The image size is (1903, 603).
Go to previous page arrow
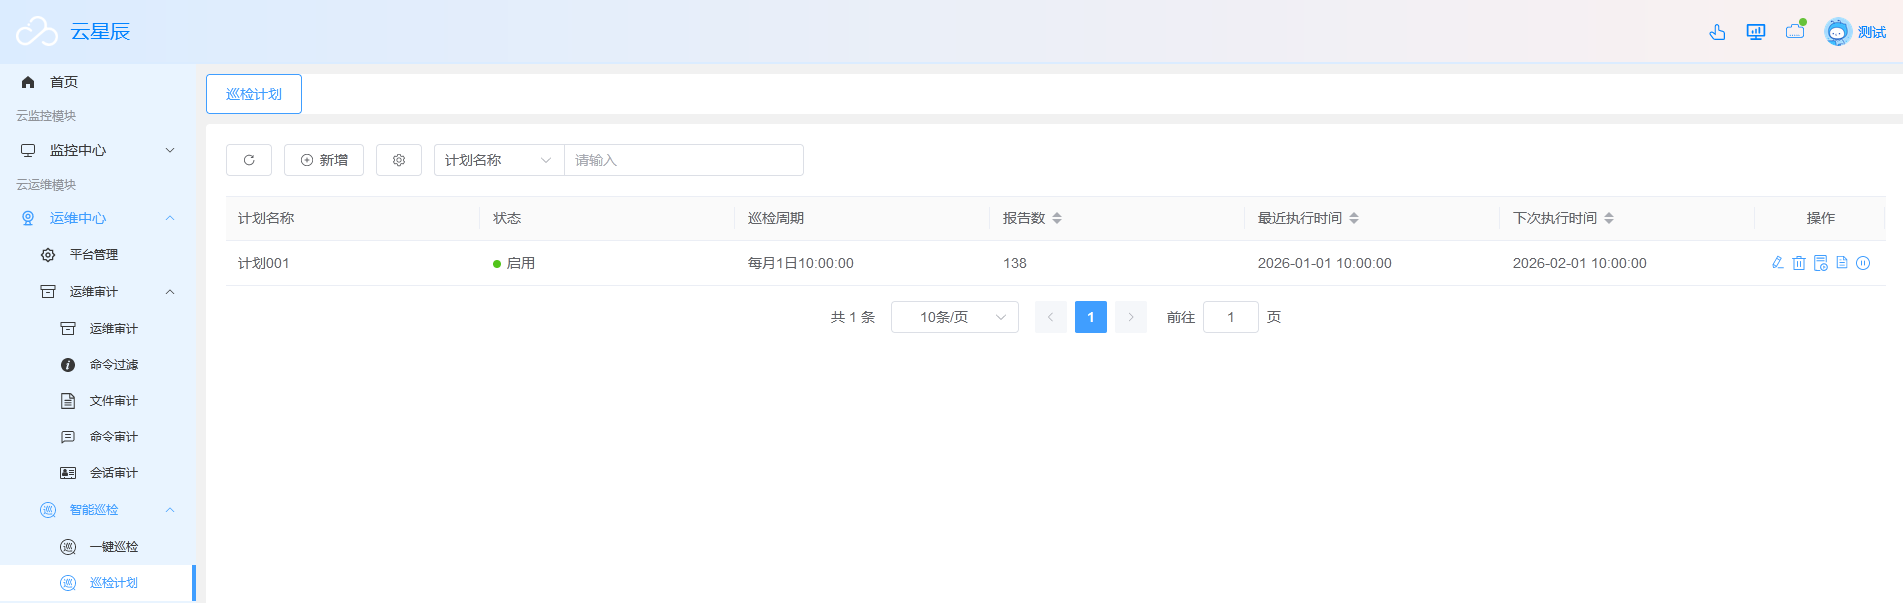click(x=1051, y=317)
